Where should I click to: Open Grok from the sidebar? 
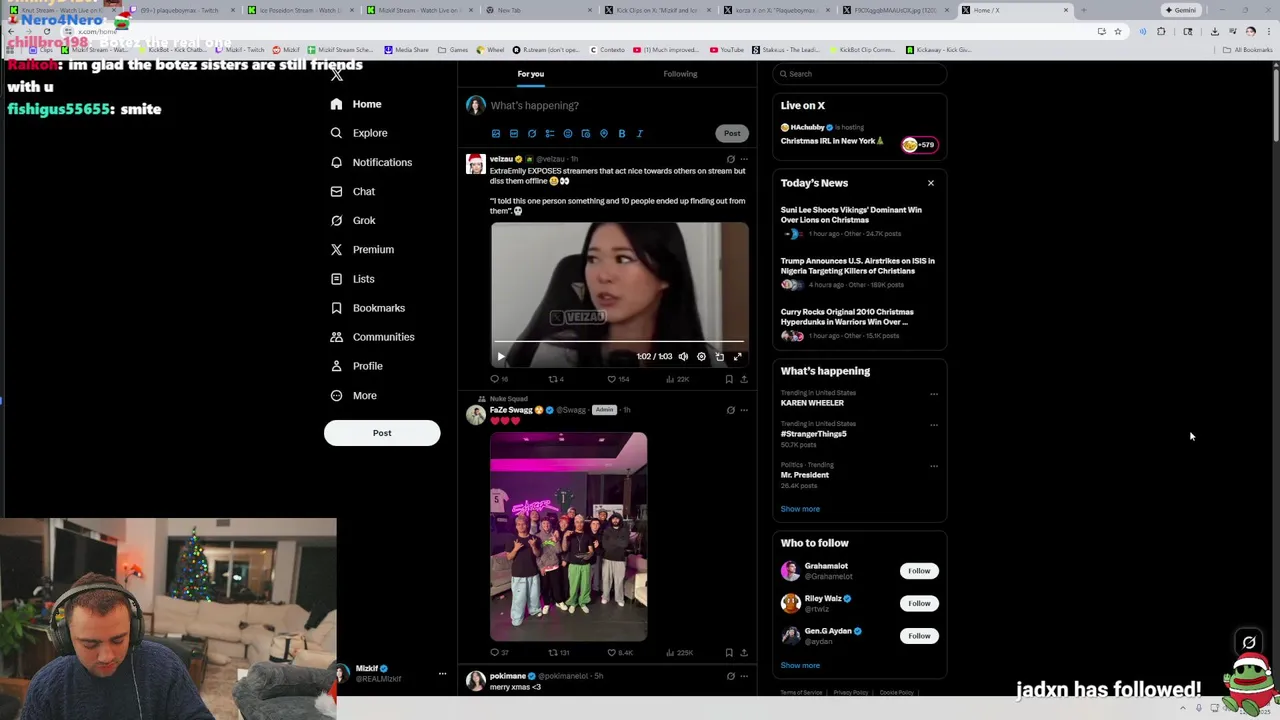[353, 220]
